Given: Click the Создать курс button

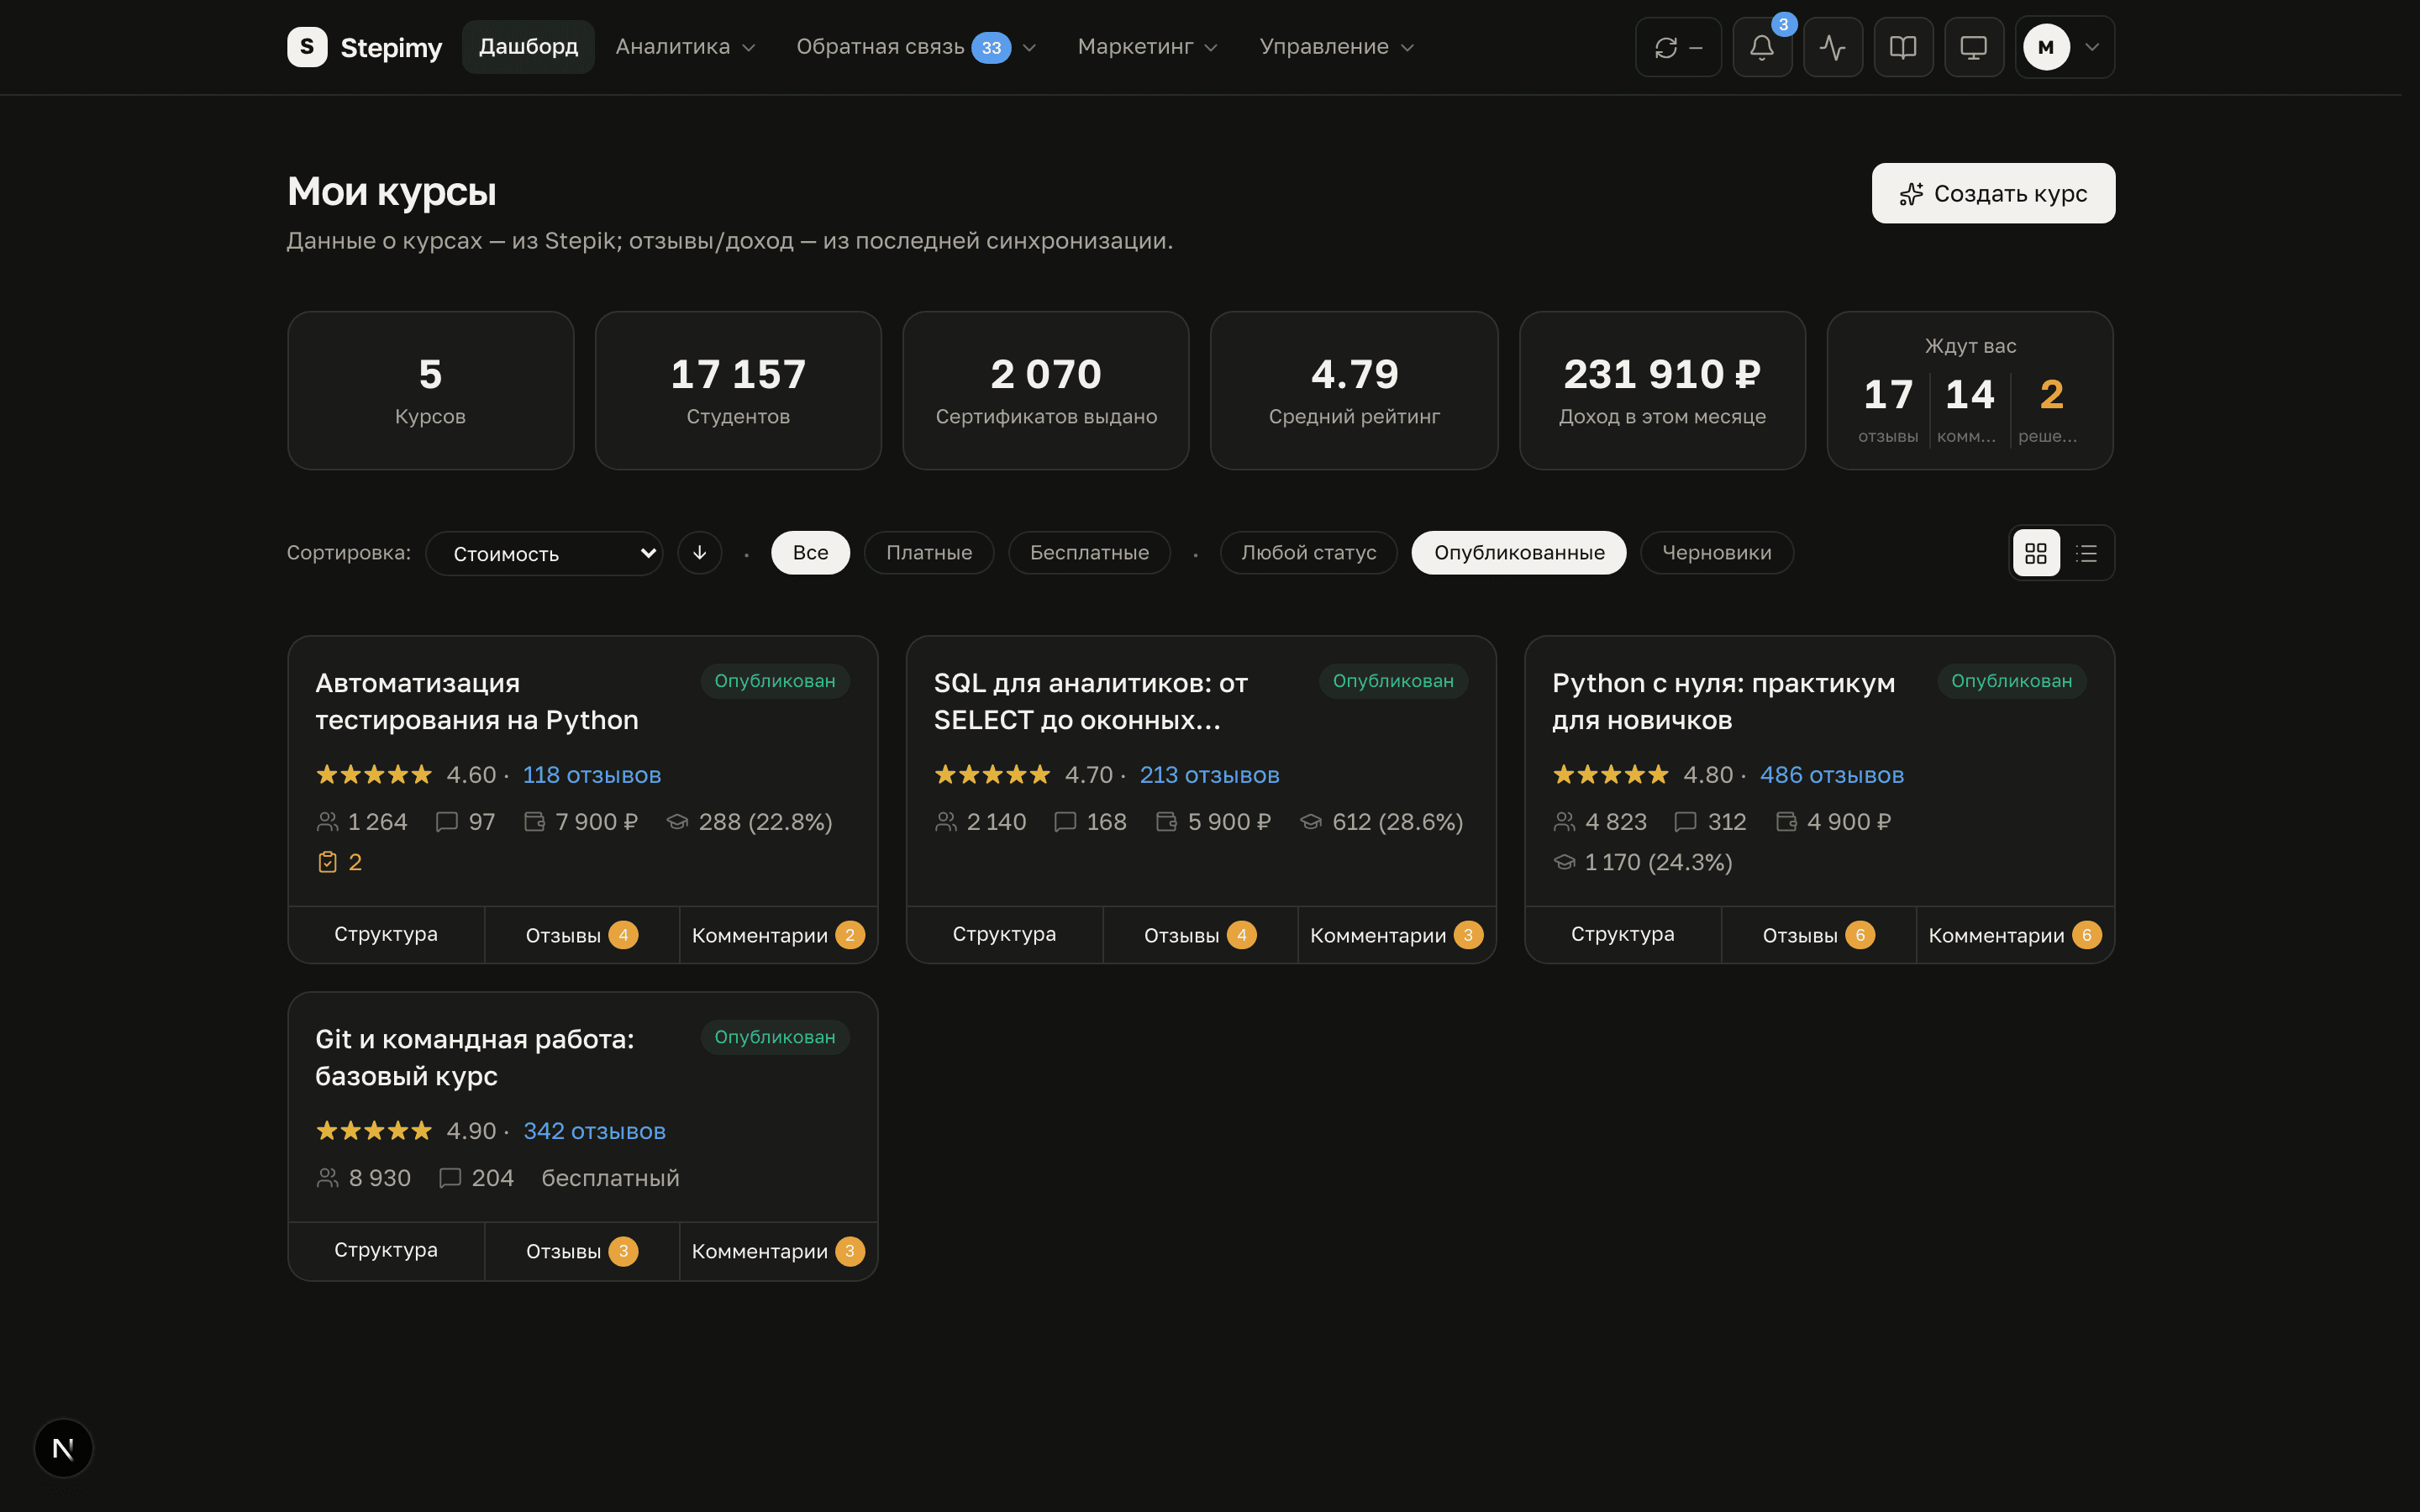Looking at the screenshot, I should [1992, 193].
